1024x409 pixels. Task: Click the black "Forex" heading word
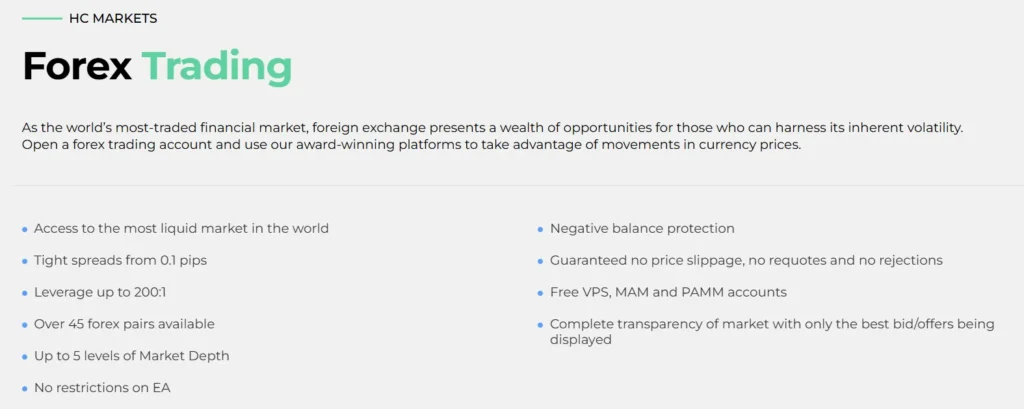tap(77, 67)
